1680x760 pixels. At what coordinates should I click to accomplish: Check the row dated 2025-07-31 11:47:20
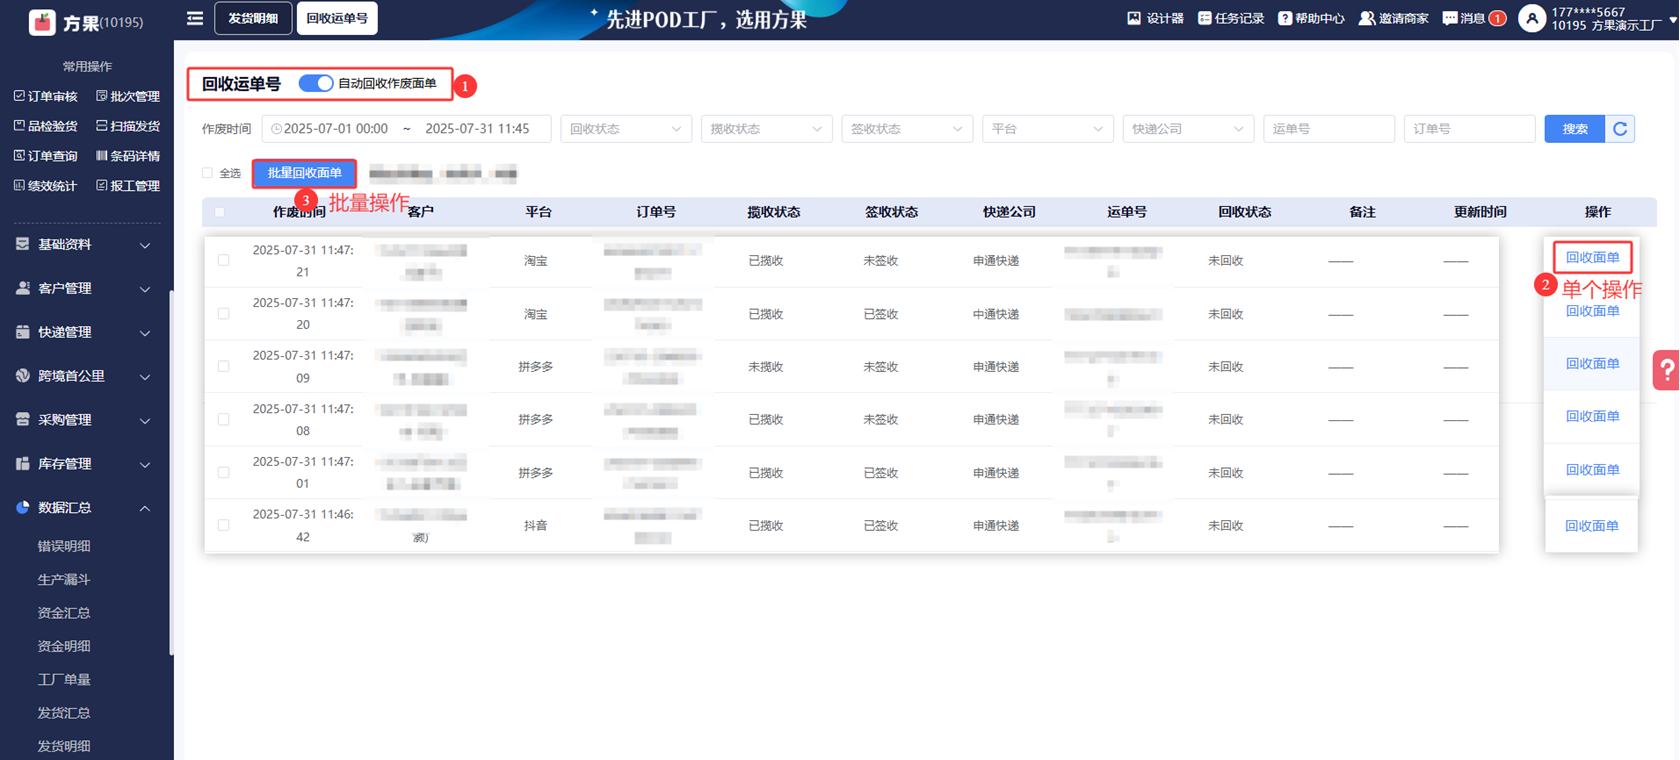(x=224, y=314)
